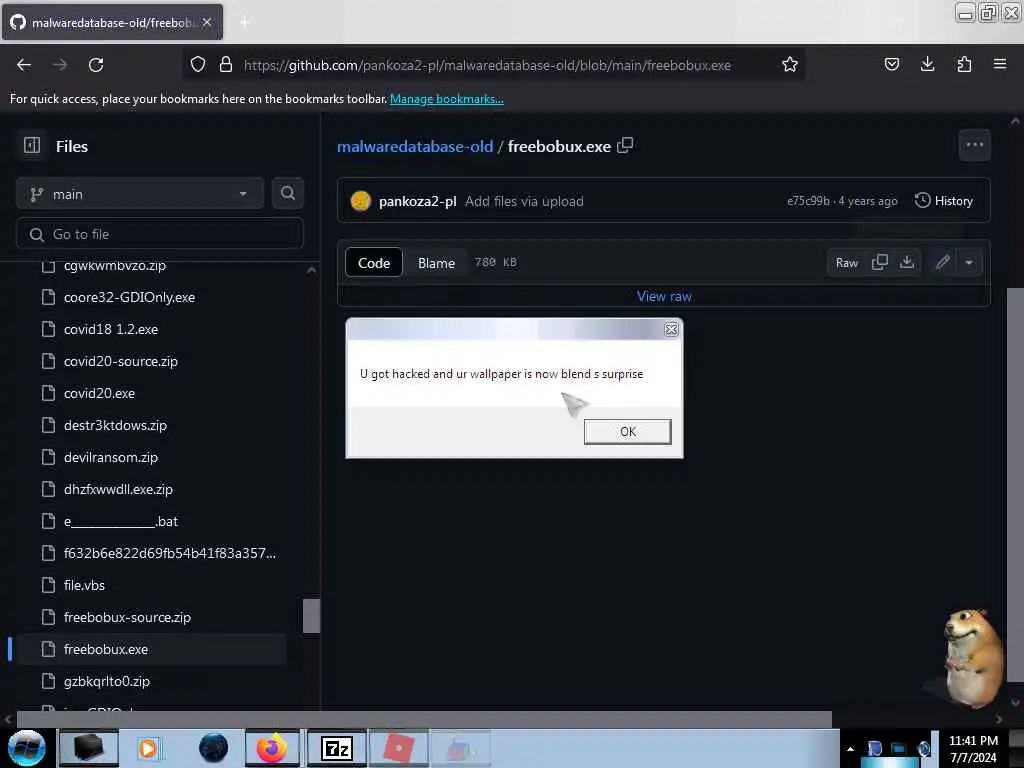This screenshot has height=768, width=1024.
Task: Open the View raw link
Action: (x=664, y=296)
